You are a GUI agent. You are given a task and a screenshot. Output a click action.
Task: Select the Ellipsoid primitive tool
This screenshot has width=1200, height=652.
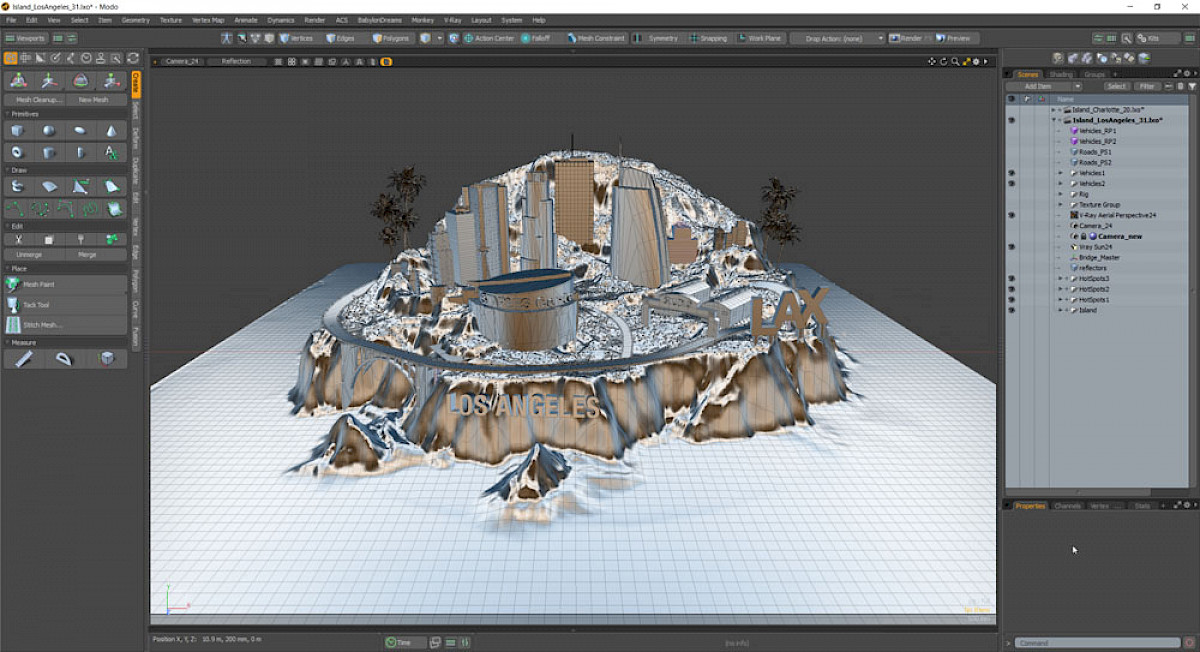[x=80, y=131]
